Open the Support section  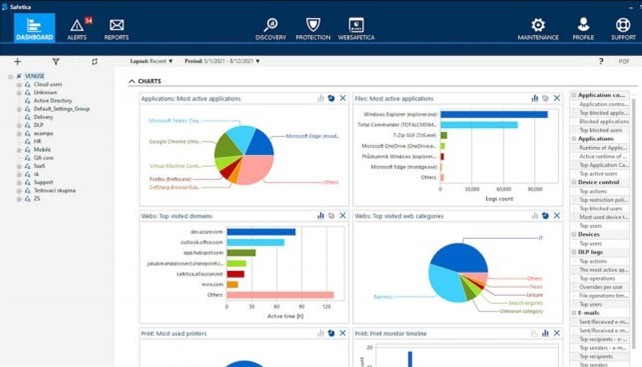(623, 29)
